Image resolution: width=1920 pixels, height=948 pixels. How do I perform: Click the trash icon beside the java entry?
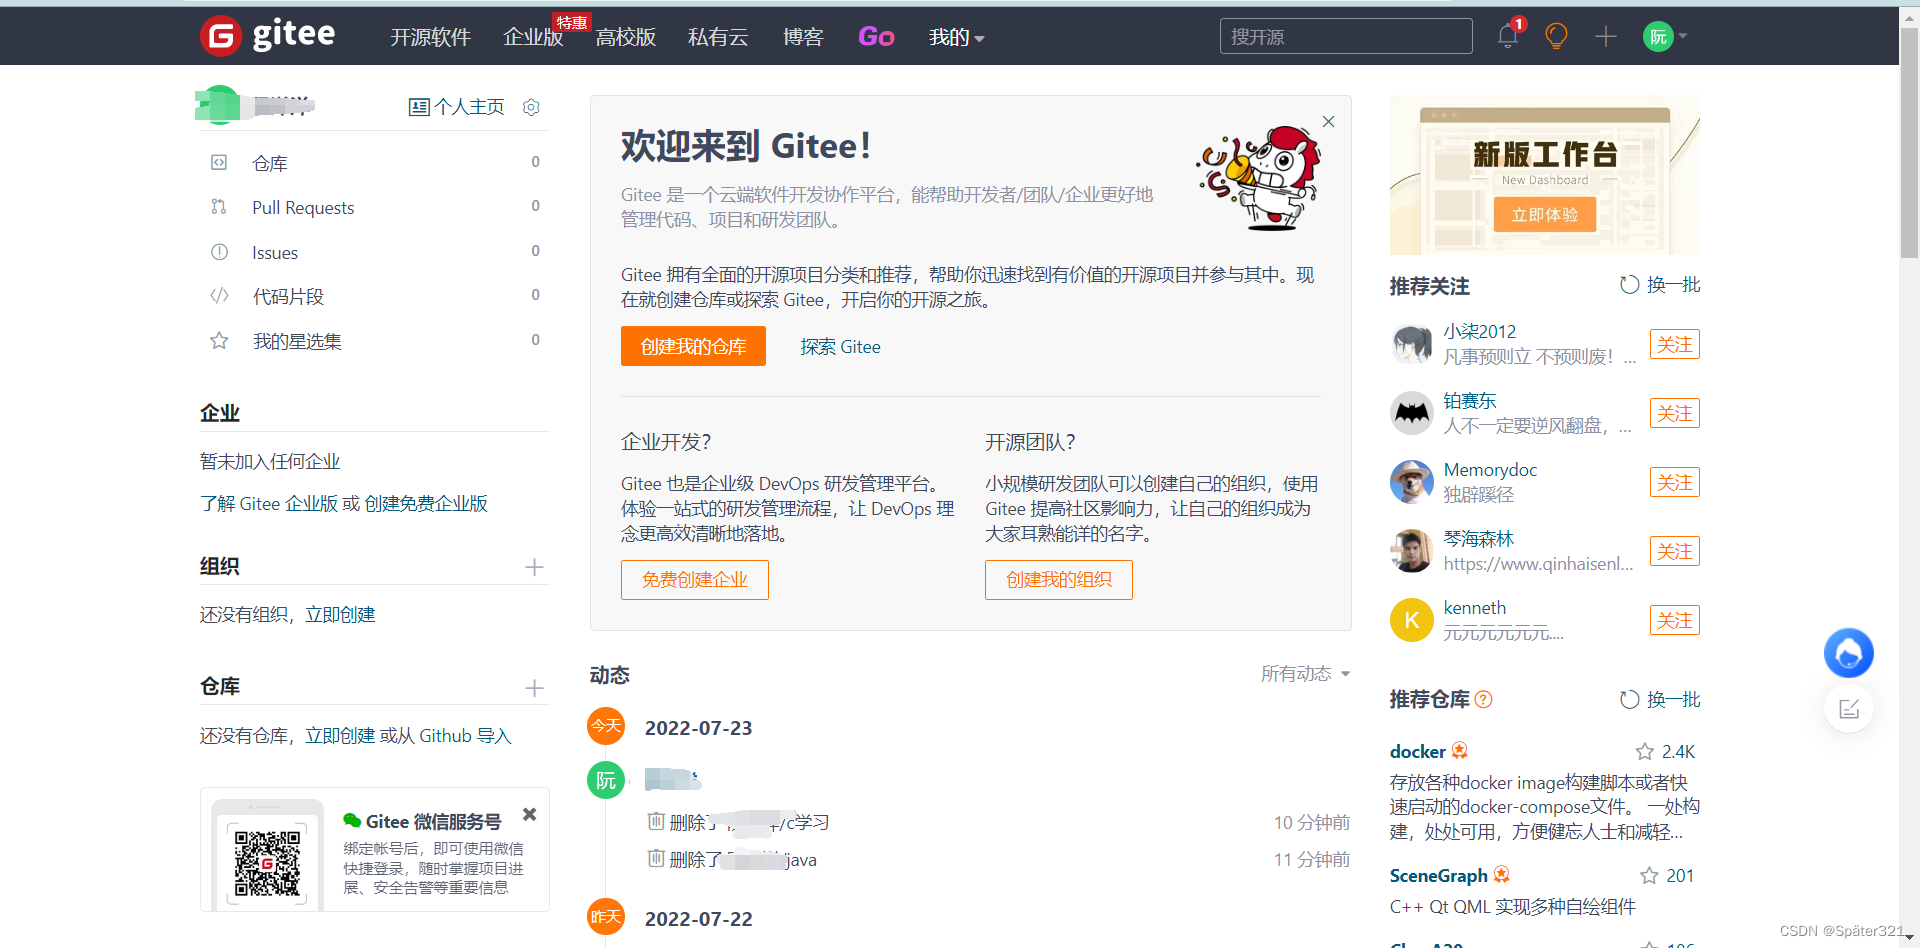point(656,858)
